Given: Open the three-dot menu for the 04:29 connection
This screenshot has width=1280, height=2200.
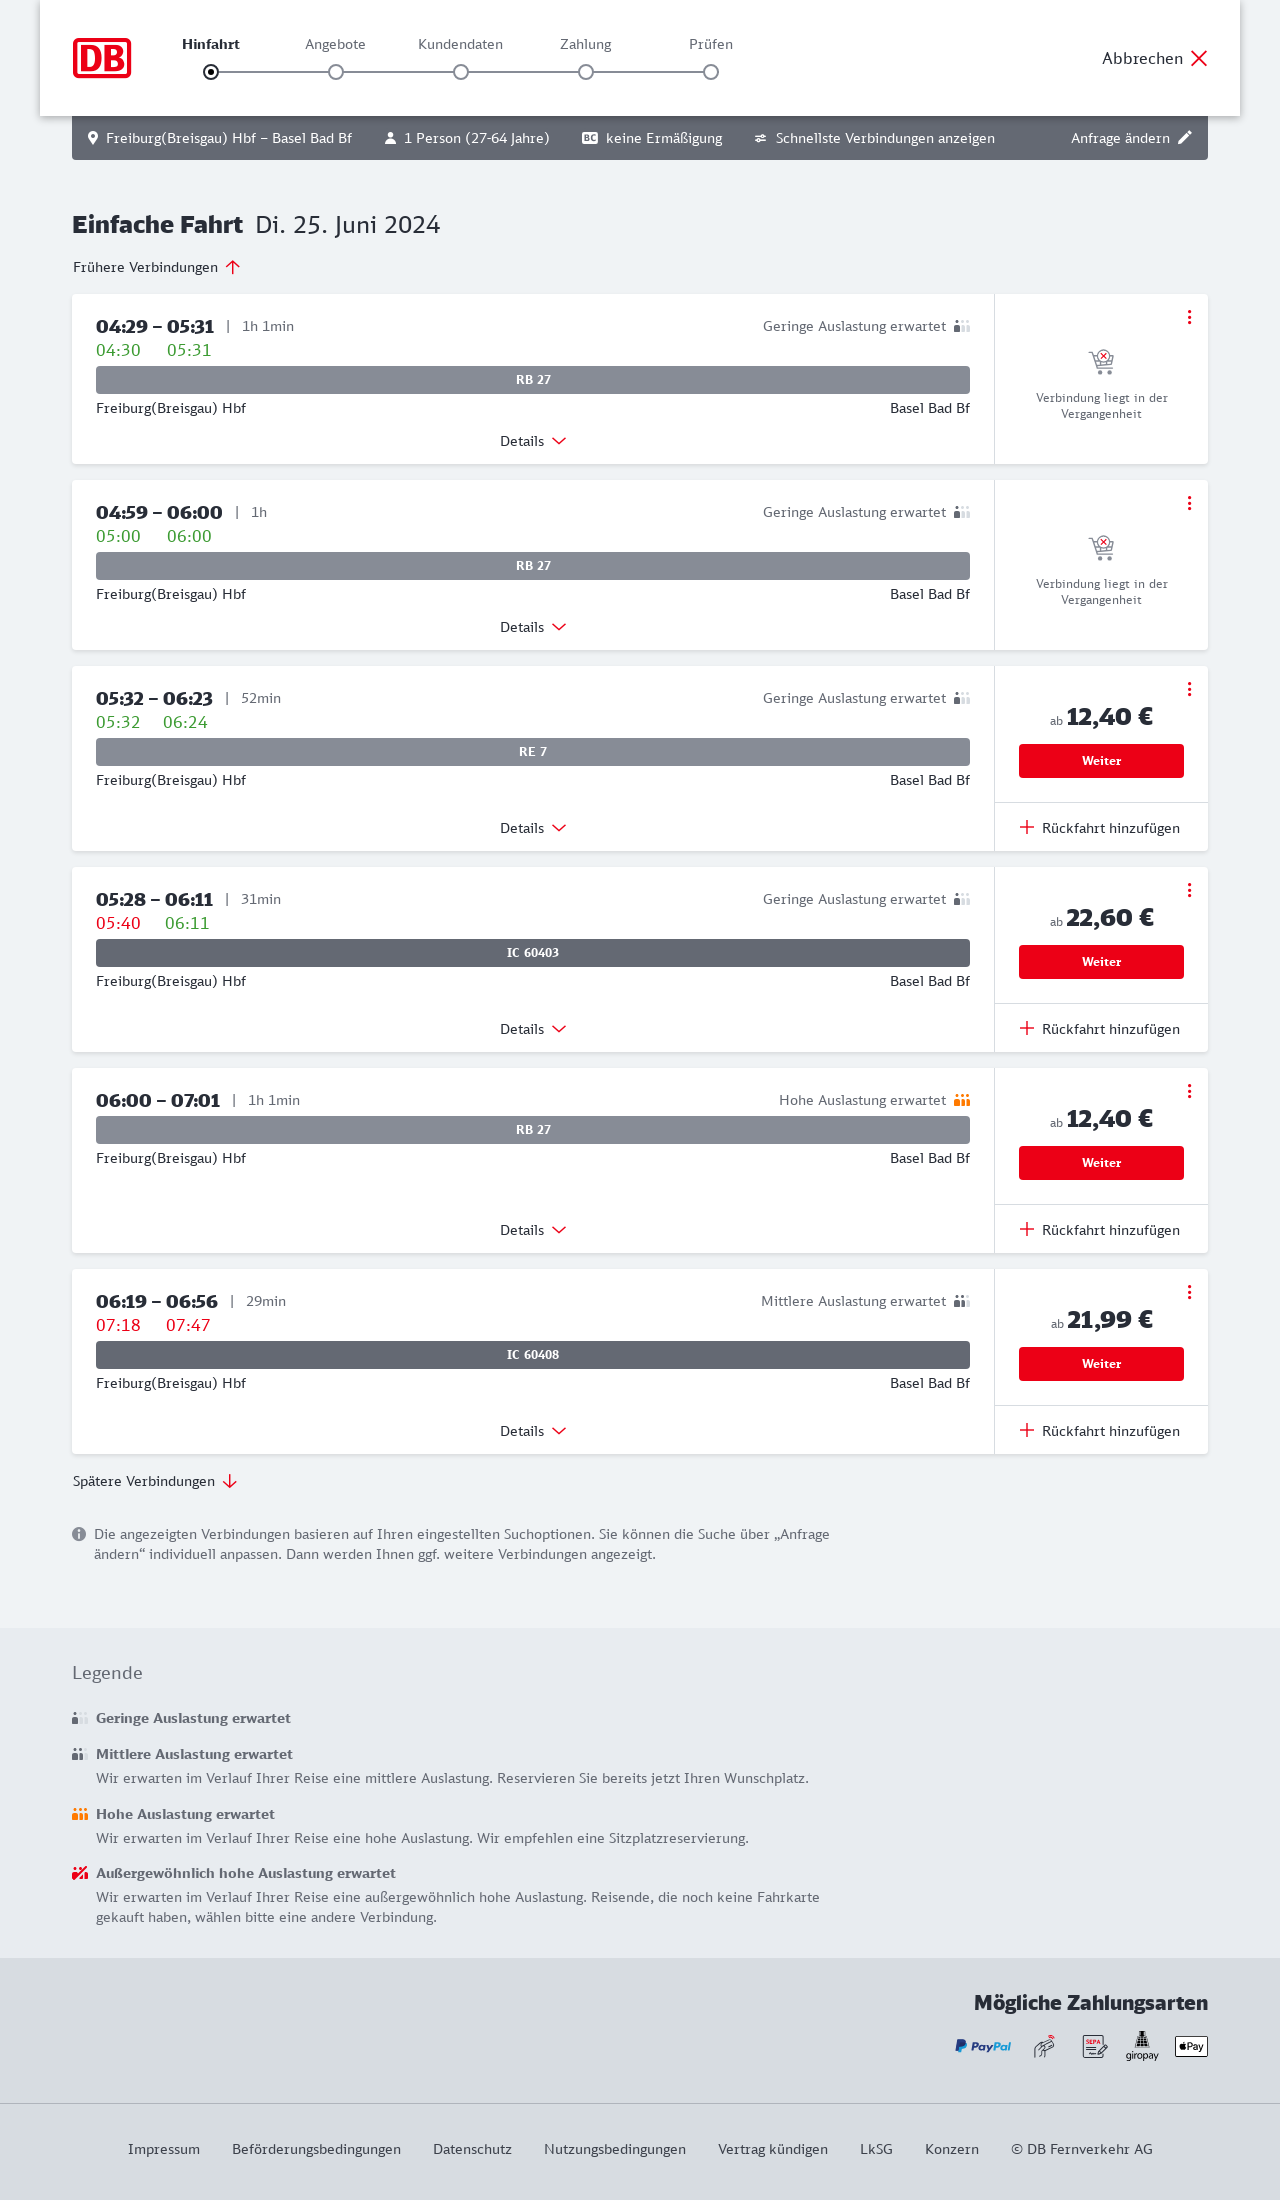Looking at the screenshot, I should coord(1189,317).
